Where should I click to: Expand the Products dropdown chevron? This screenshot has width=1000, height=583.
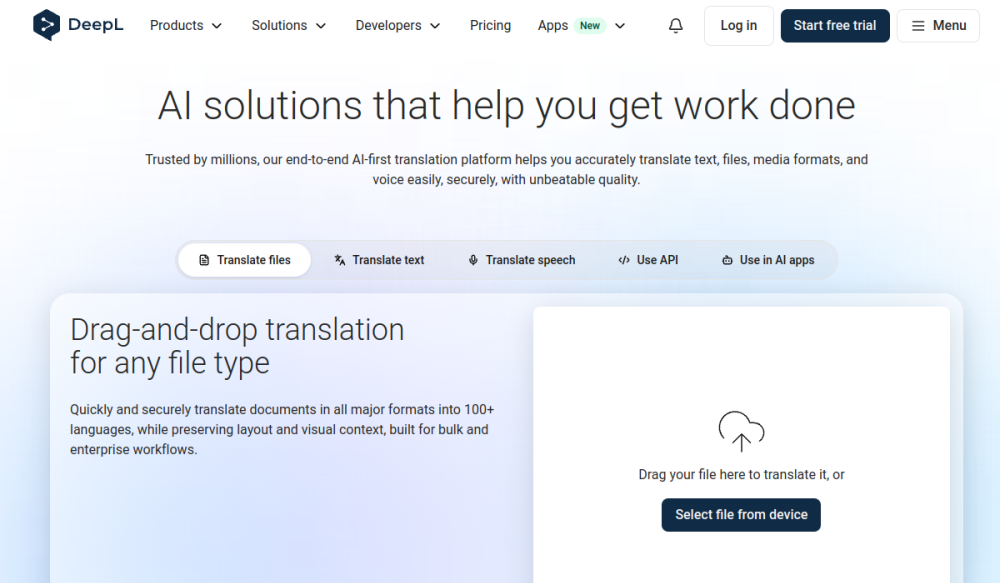click(217, 26)
